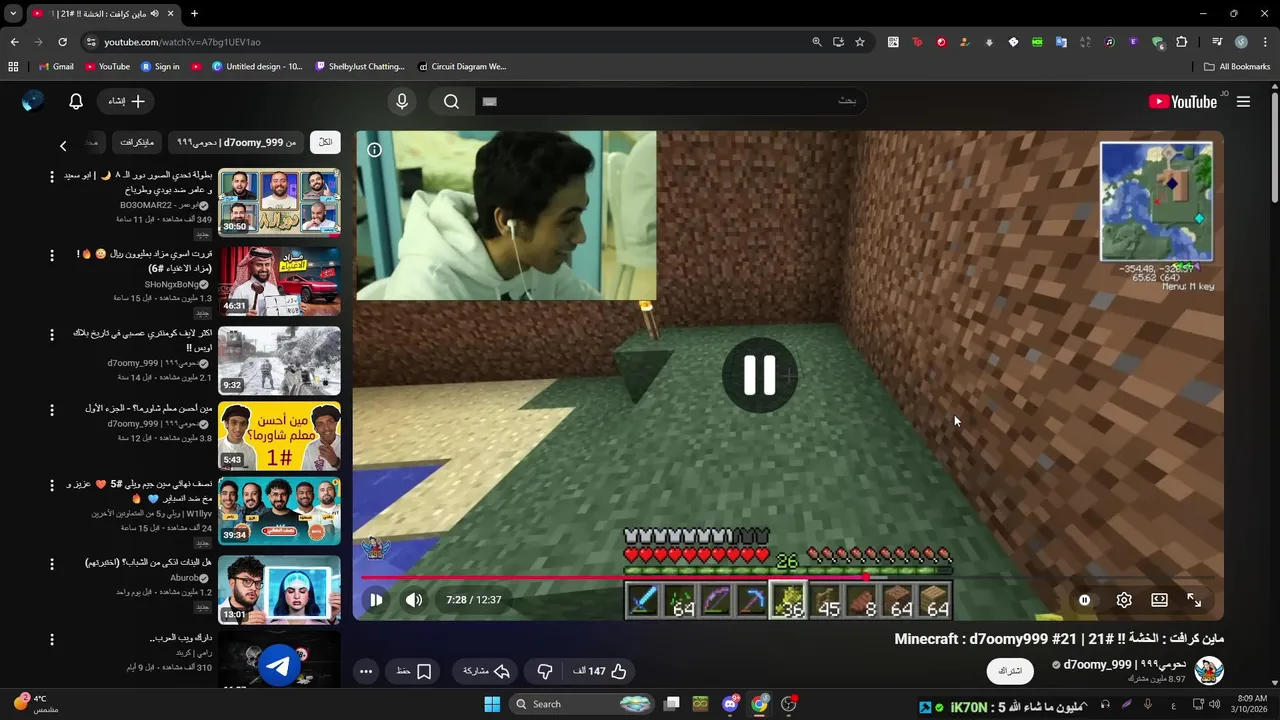This screenshot has width=1280, height=720.
Task: Click the voice search microphone icon
Action: (x=402, y=101)
